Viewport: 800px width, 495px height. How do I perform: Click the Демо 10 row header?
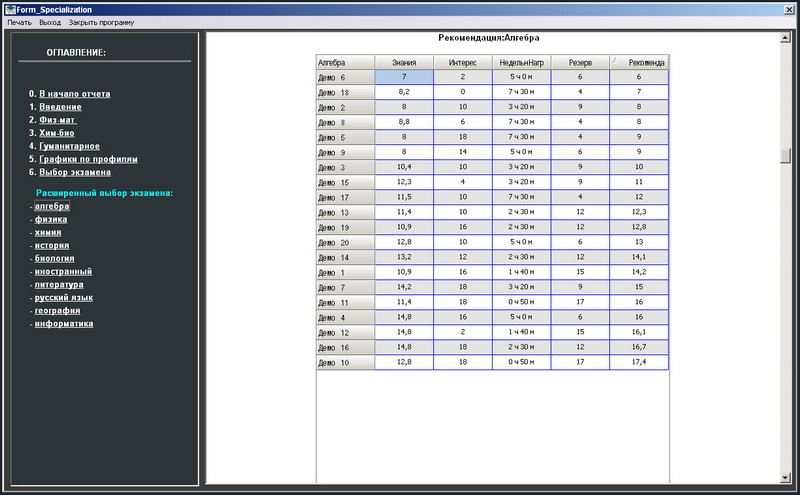point(345,362)
